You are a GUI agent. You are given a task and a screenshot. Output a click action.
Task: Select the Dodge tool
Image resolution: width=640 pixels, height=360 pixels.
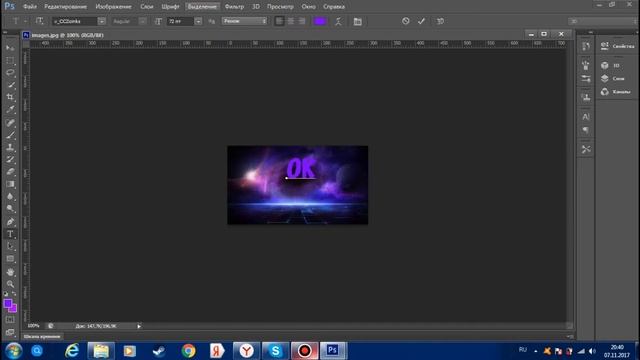tap(10, 209)
